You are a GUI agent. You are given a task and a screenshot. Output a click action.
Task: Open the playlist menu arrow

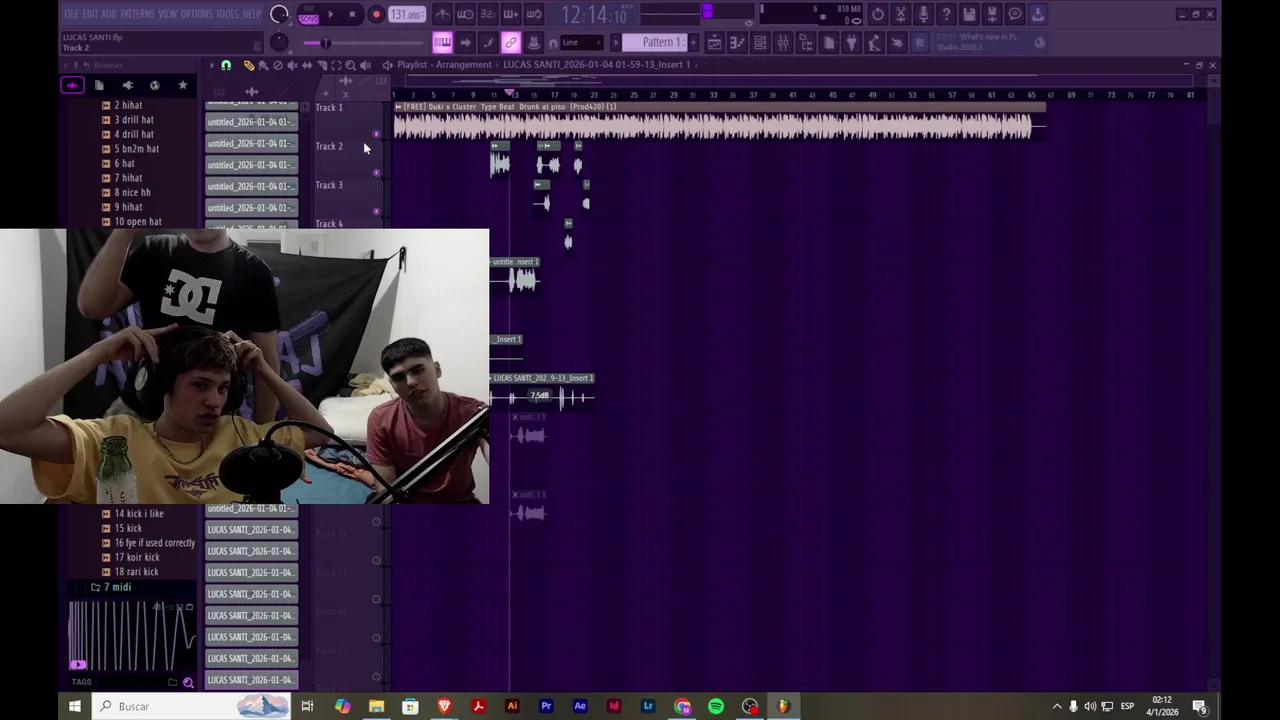[211, 65]
